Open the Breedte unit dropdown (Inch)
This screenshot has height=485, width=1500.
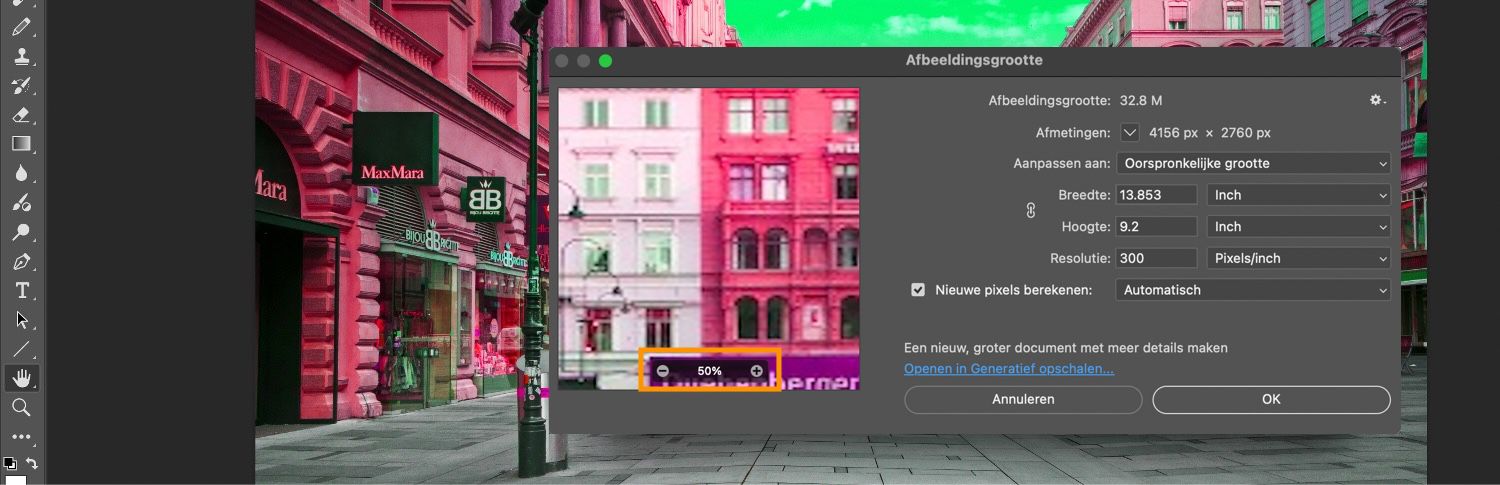[x=1299, y=195]
